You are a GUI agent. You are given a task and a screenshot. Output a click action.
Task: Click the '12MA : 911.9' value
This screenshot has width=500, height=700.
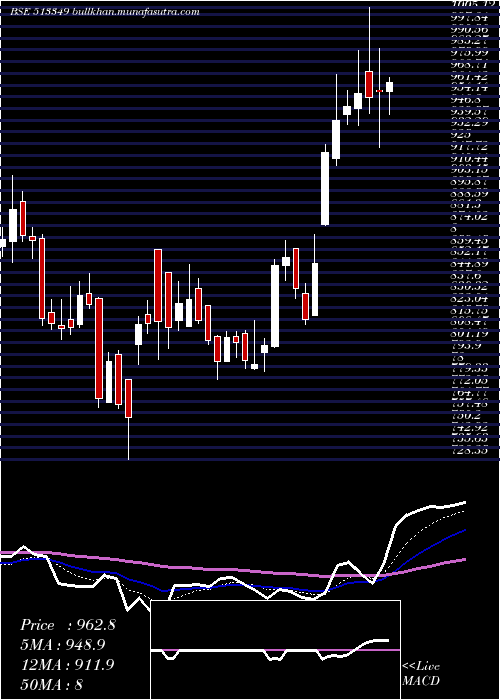pyautogui.click(x=67, y=665)
